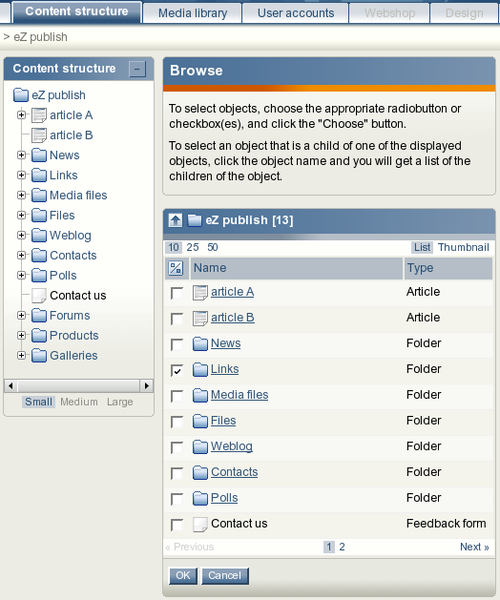Viewport: 500px width, 600px height.
Task: Switch to Thumbnail view mode
Action: tap(463, 247)
